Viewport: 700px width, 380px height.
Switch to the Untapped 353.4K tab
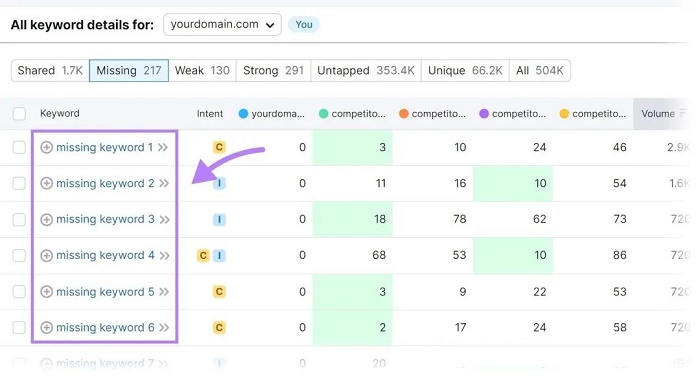point(366,71)
